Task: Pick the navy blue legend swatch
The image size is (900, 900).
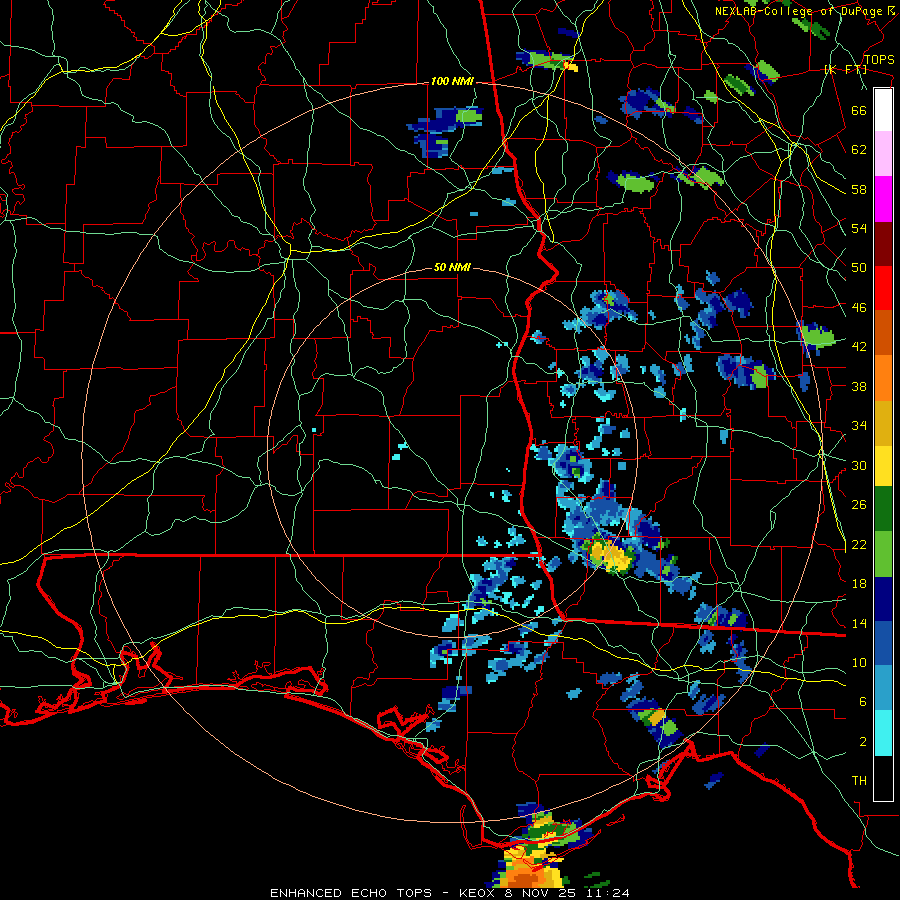Action: 883,599
